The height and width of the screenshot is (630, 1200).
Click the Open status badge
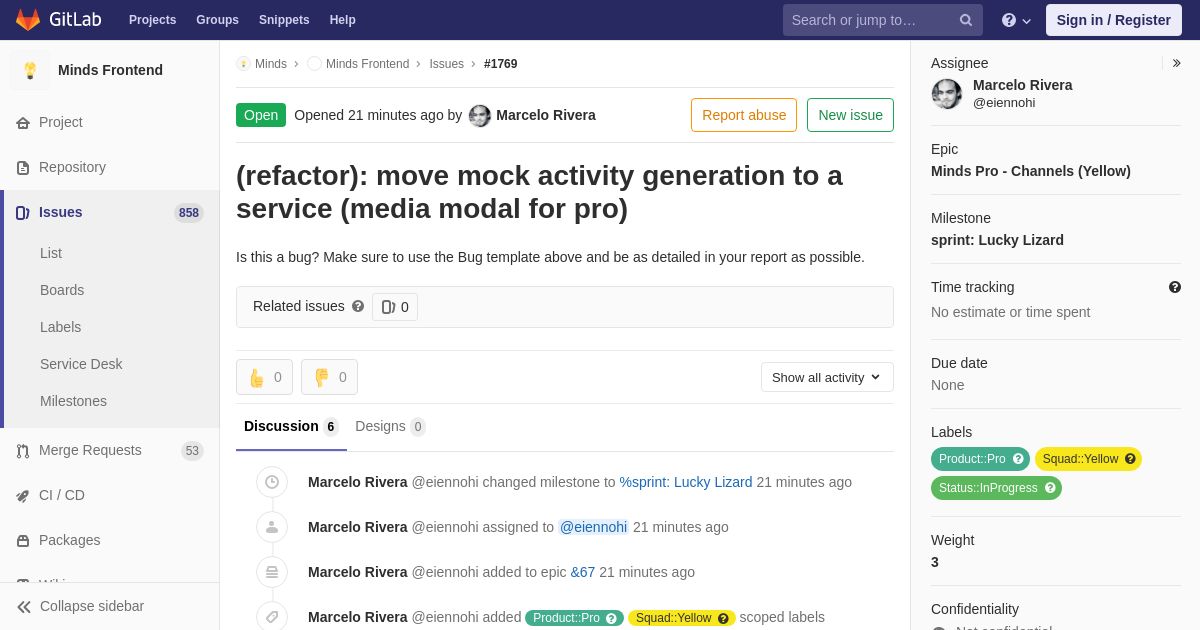click(x=261, y=115)
